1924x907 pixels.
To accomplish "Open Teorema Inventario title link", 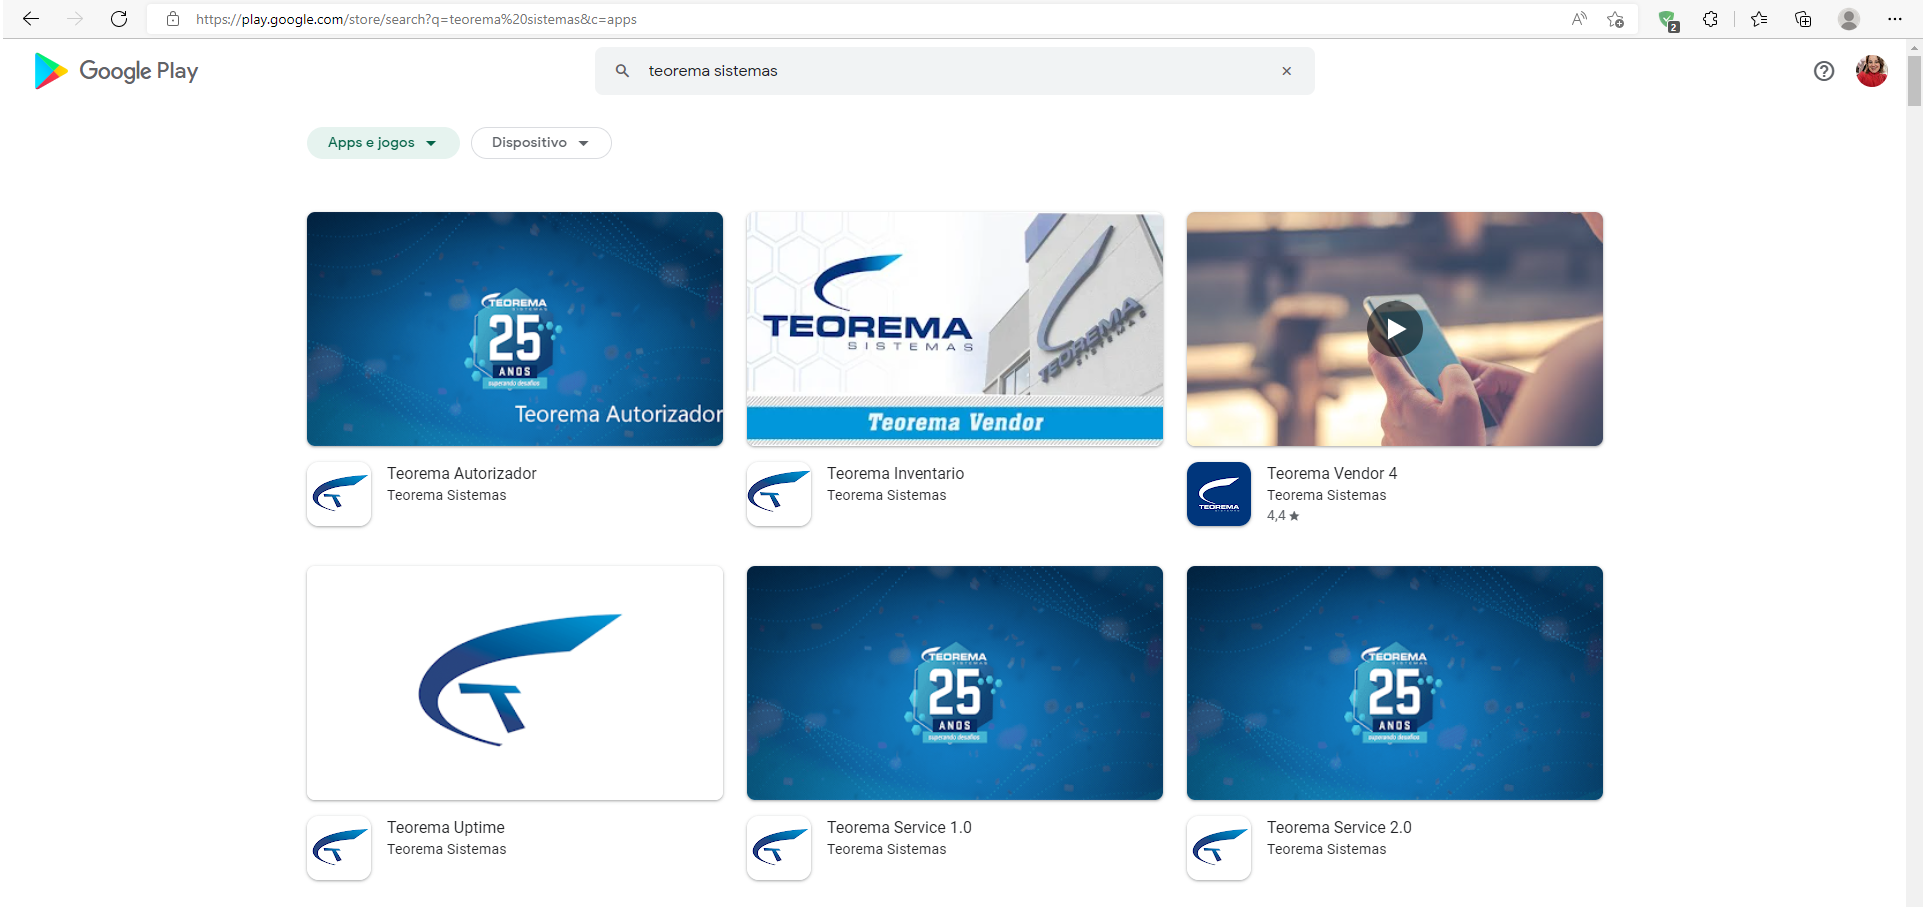I will pyautogui.click(x=896, y=474).
